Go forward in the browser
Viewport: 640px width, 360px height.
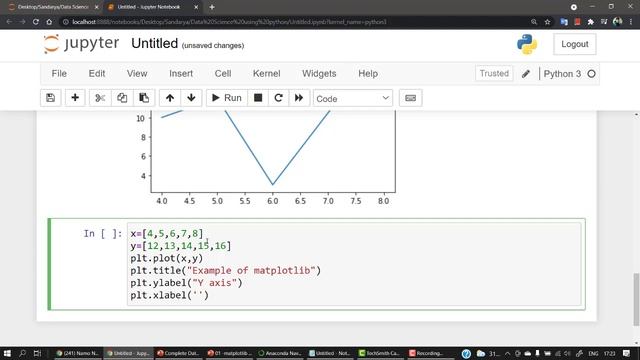[x=22, y=22]
